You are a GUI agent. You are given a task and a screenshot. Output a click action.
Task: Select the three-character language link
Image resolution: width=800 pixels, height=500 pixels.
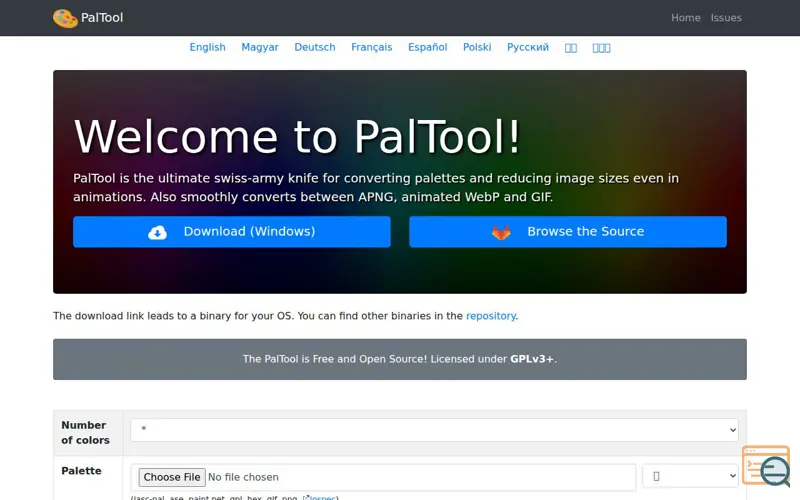pyautogui.click(x=601, y=48)
